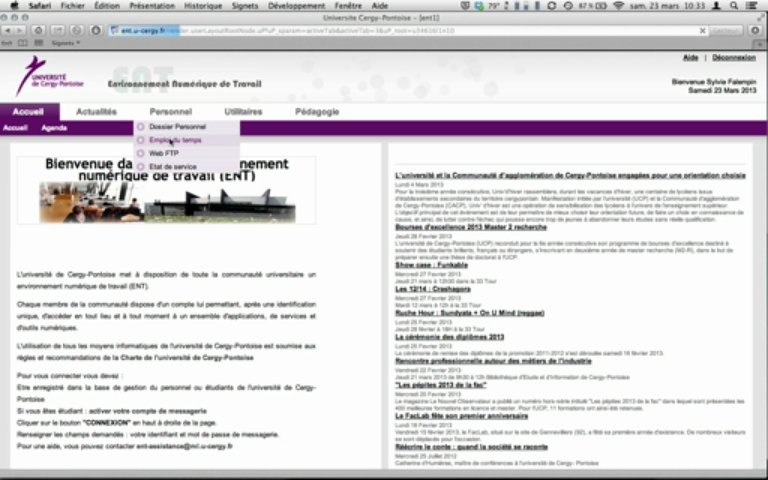
Task: Go back with Safari's back arrow
Action: (x=7, y=30)
